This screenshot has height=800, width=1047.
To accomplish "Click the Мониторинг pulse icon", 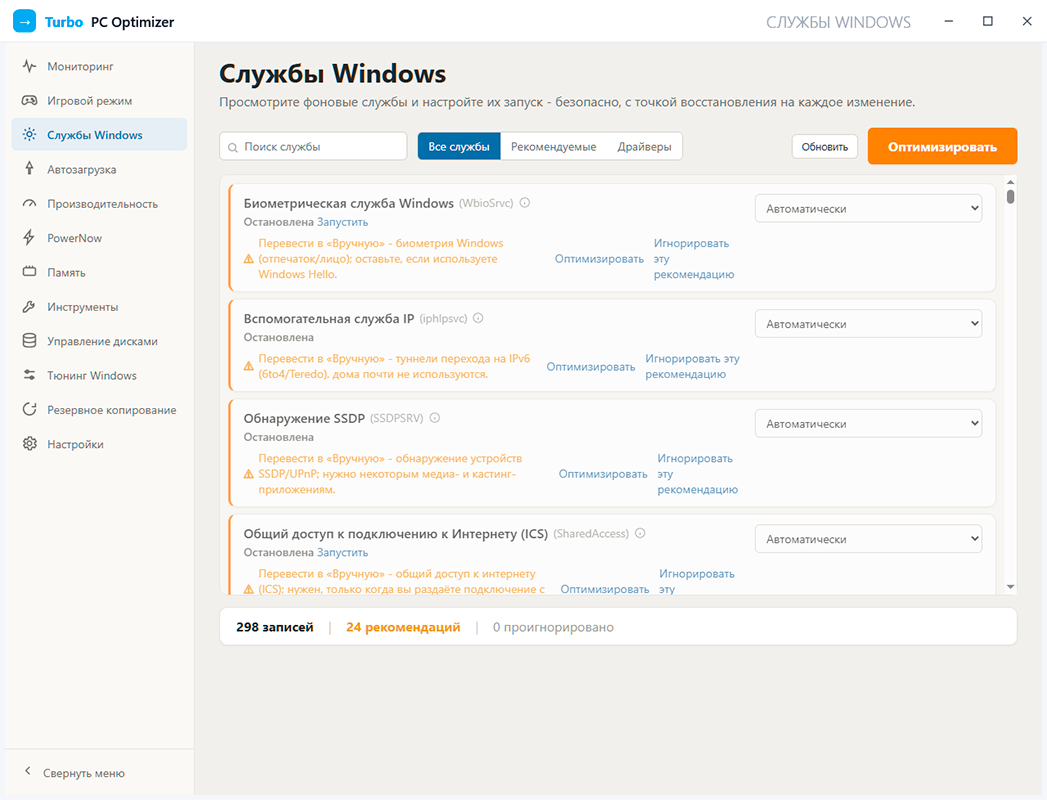I will 29,66.
